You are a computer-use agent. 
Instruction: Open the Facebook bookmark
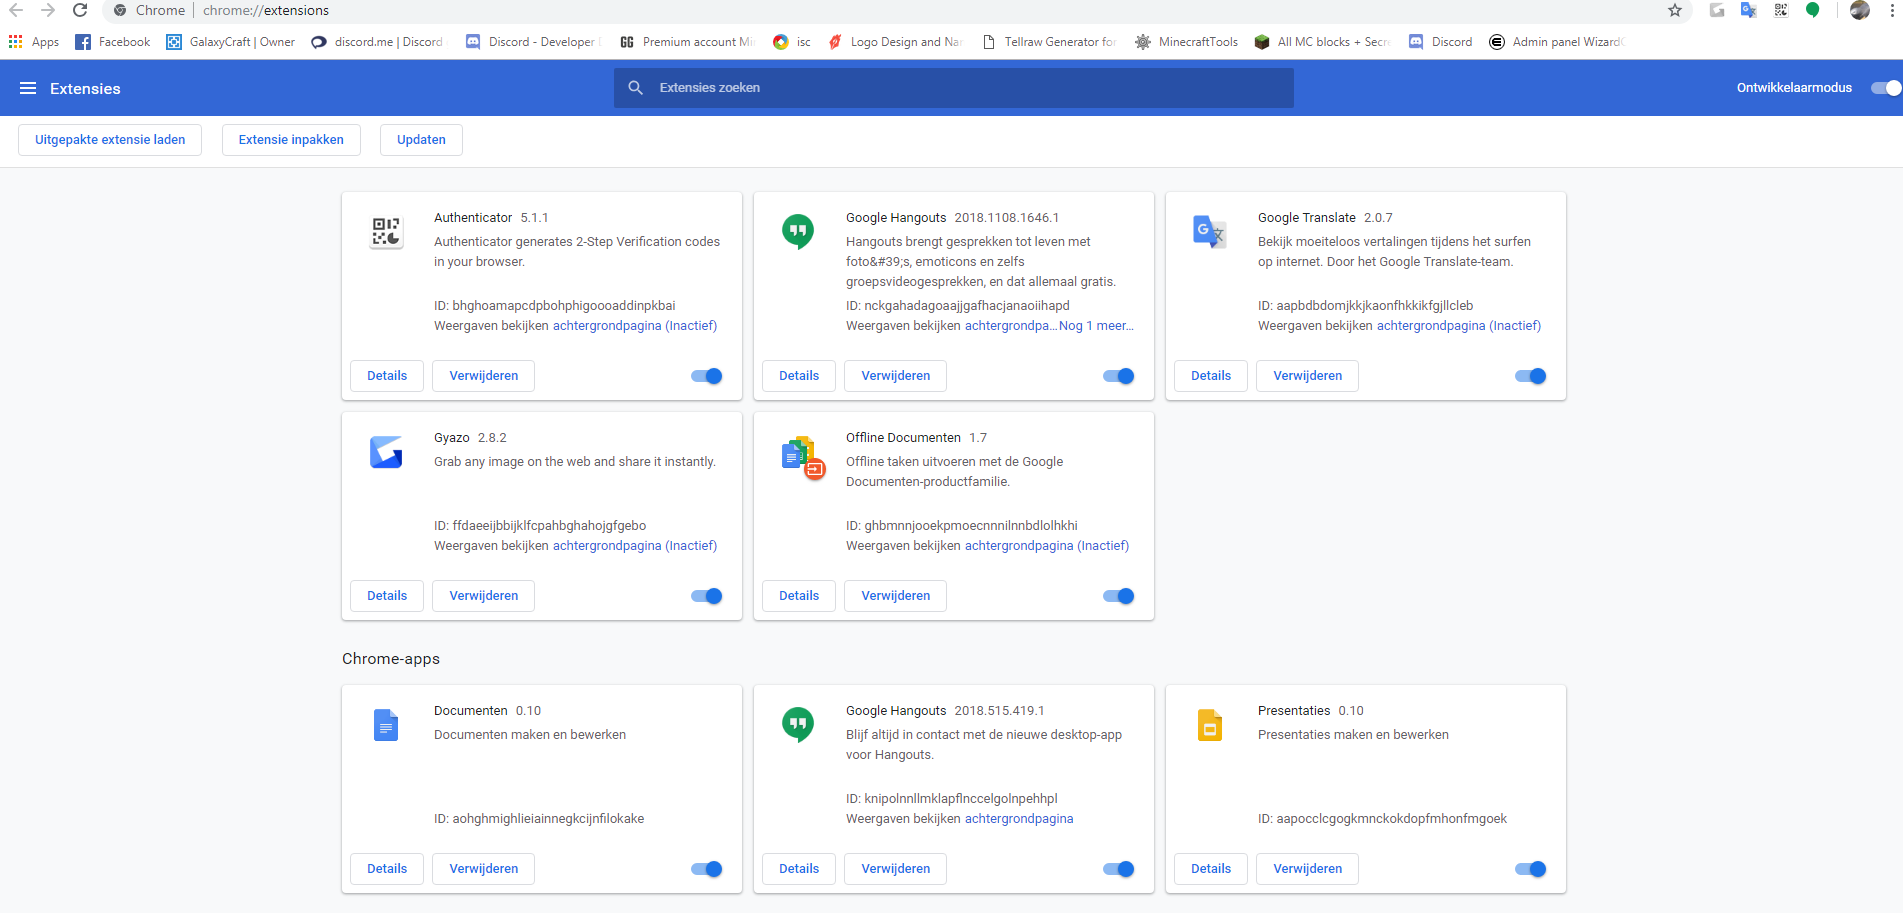[113, 42]
